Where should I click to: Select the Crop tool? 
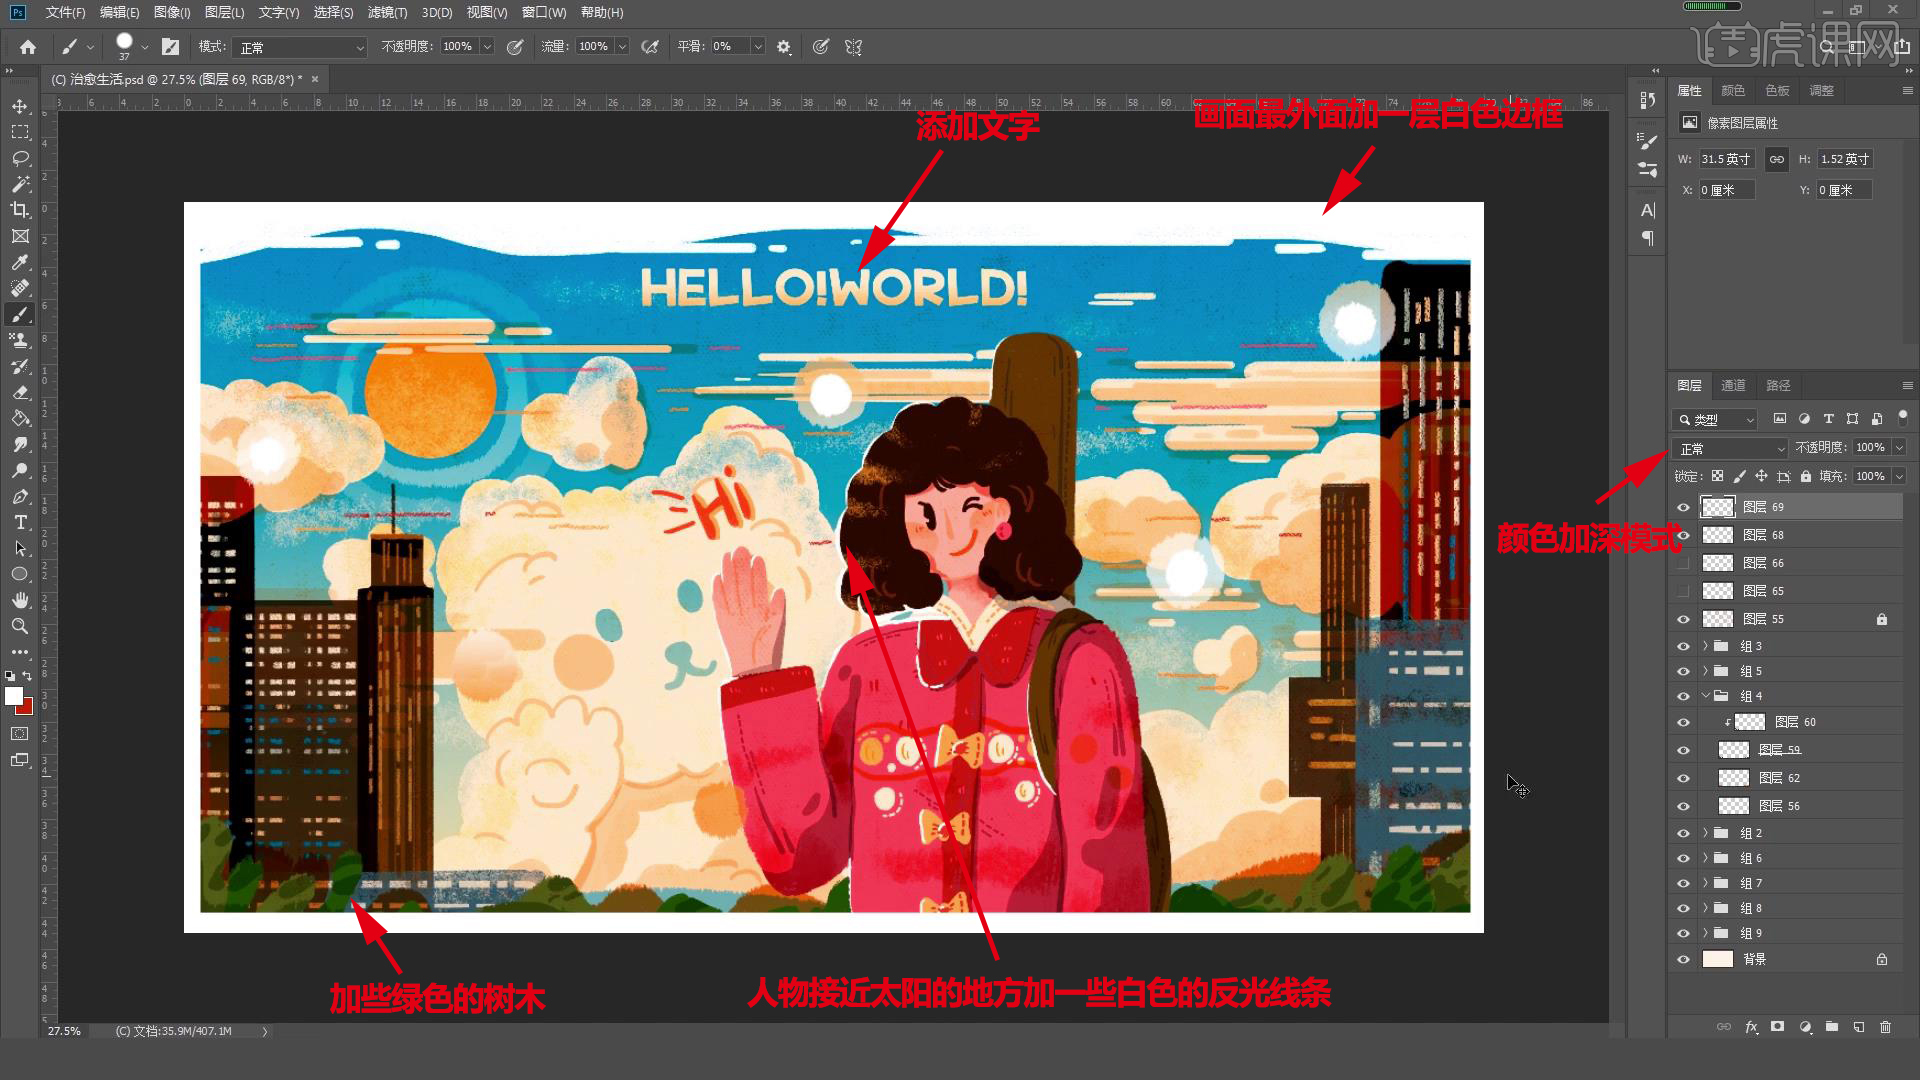pos(20,210)
